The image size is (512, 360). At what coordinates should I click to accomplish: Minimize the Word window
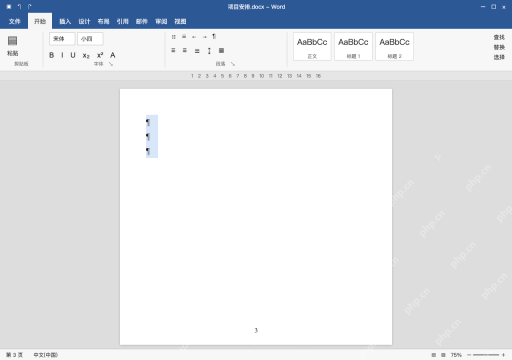coord(483,7)
